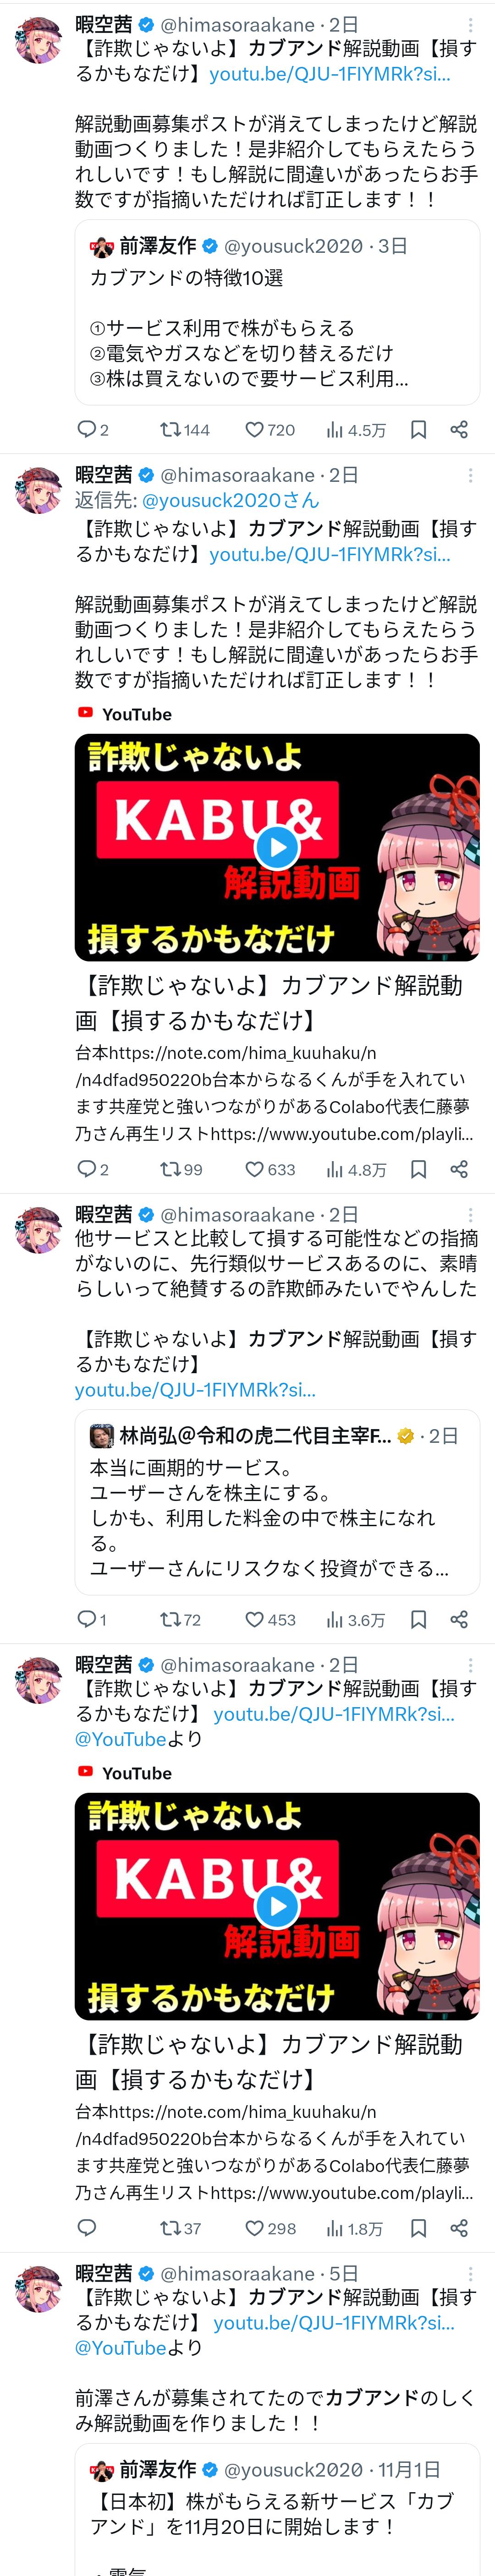Reply to the post with 99 reposts
495x2576 pixels.
click(87, 1169)
